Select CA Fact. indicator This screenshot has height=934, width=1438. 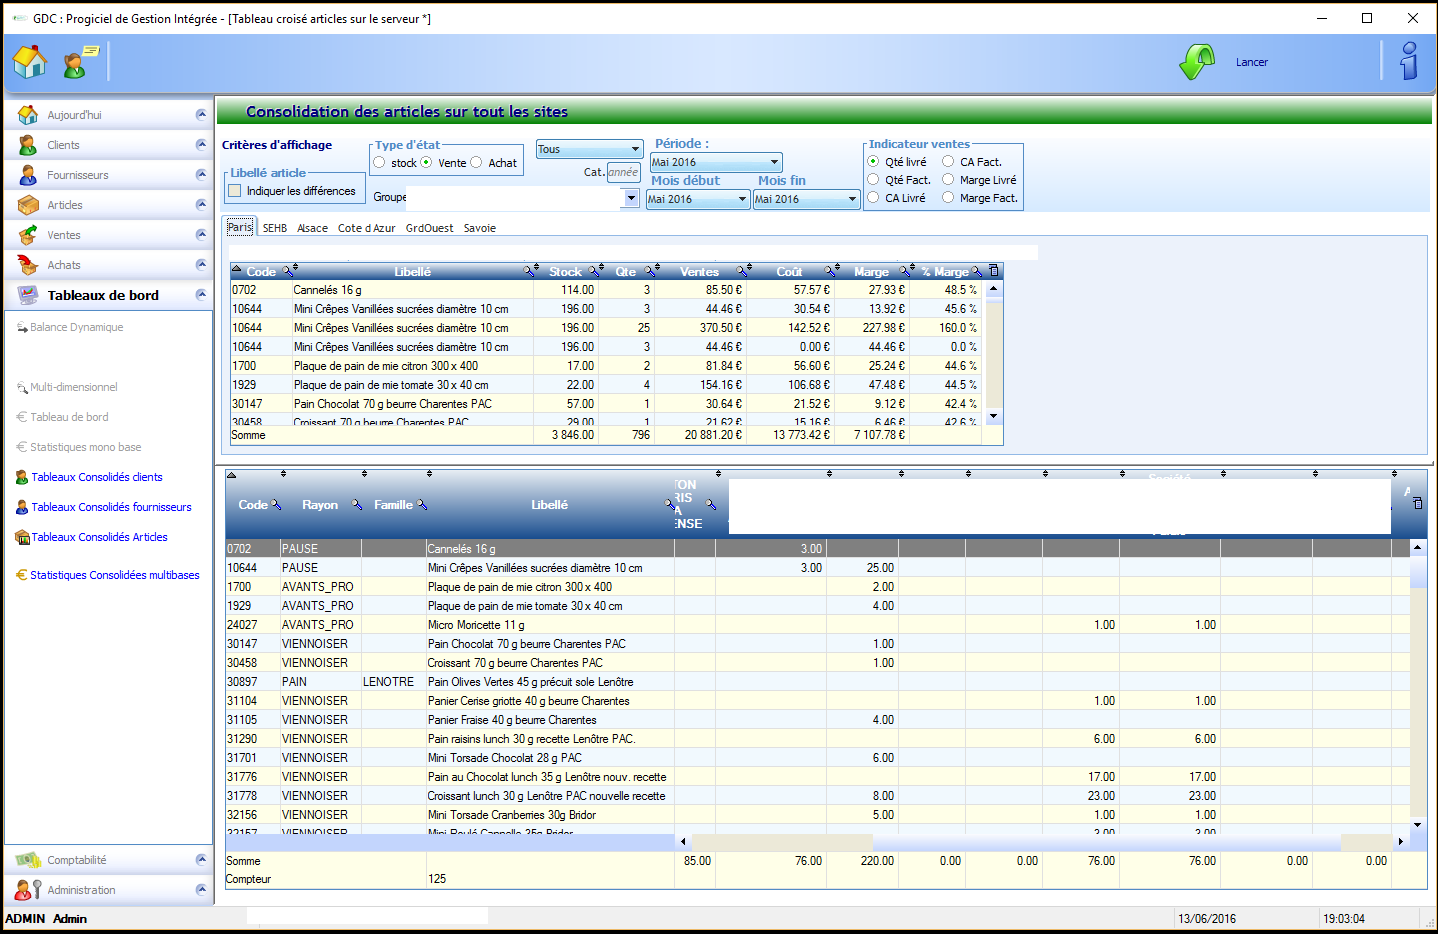(x=948, y=161)
